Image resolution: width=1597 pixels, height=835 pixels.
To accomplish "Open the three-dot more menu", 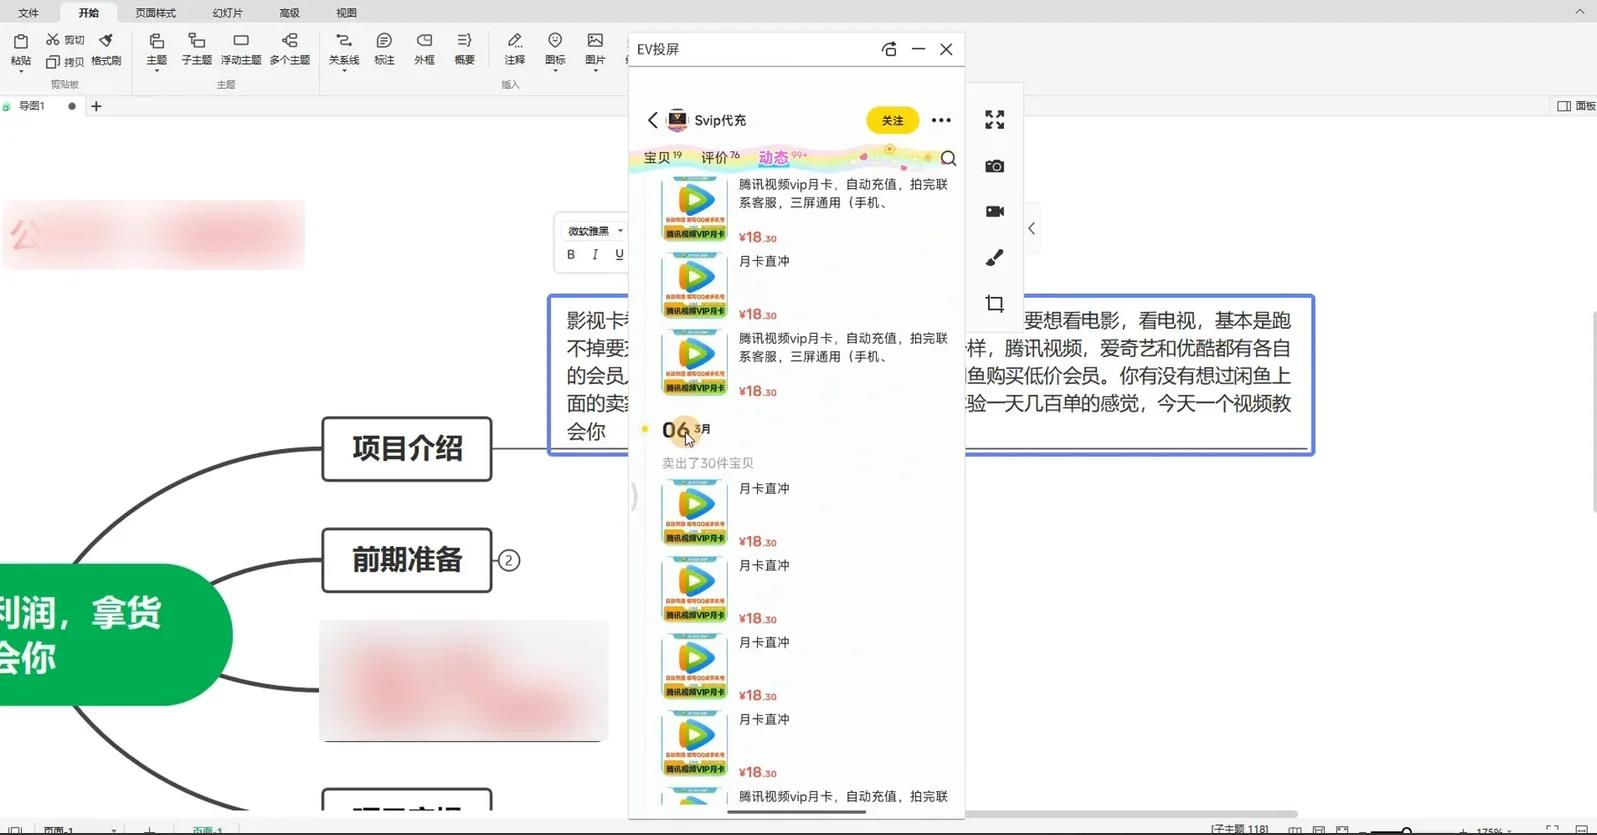I will pyautogui.click(x=941, y=120).
